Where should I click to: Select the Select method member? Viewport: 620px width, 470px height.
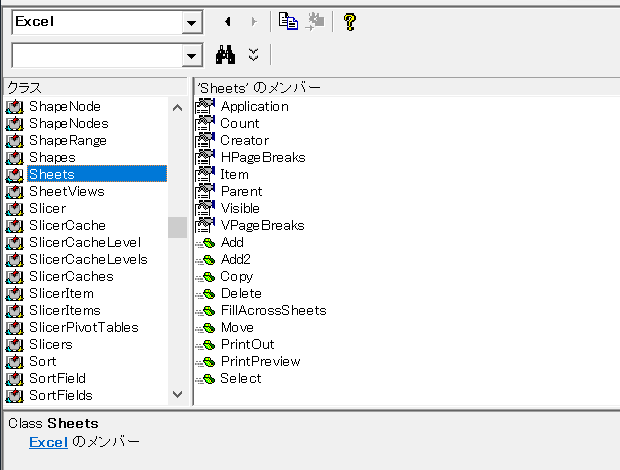point(240,378)
